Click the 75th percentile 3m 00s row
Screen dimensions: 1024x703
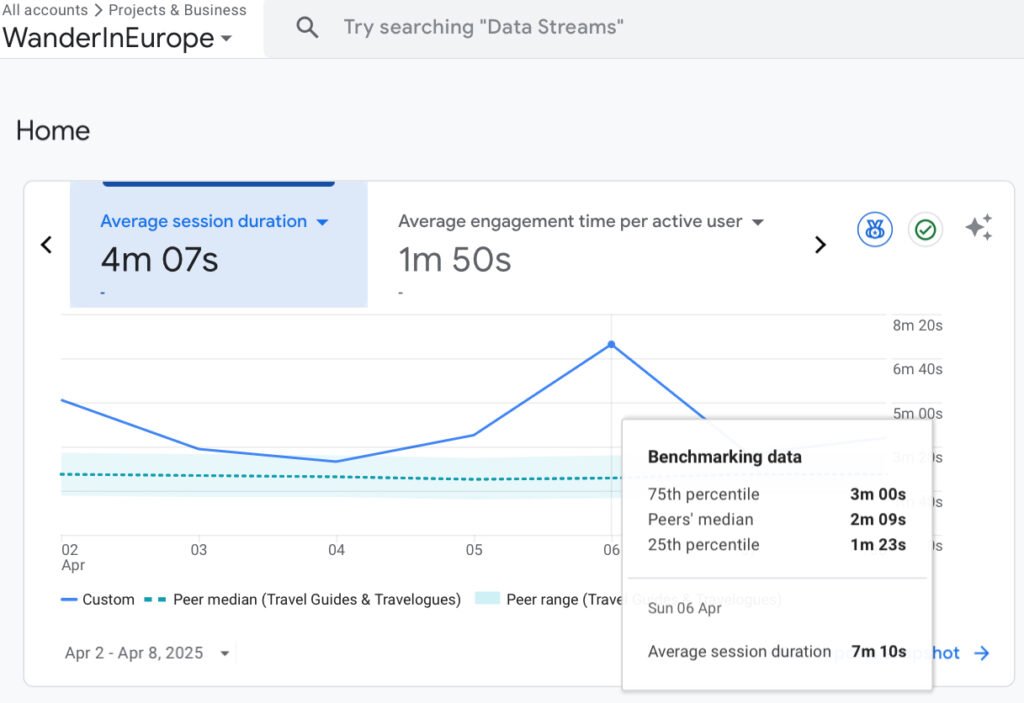(776, 494)
